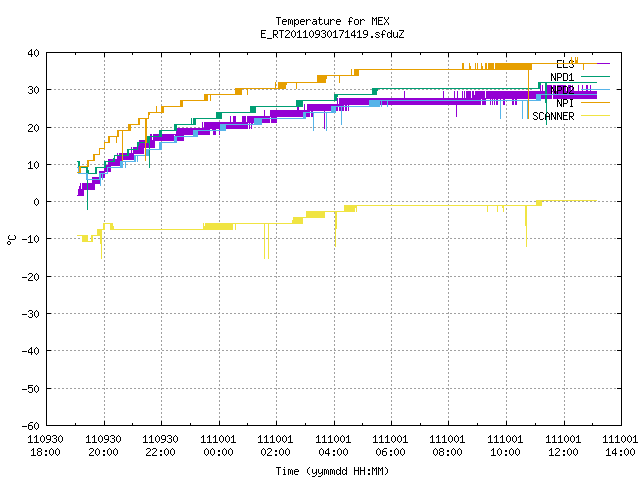Click the NPD2 legend label
The width and height of the screenshot is (640, 480).
pyautogui.click(x=562, y=90)
